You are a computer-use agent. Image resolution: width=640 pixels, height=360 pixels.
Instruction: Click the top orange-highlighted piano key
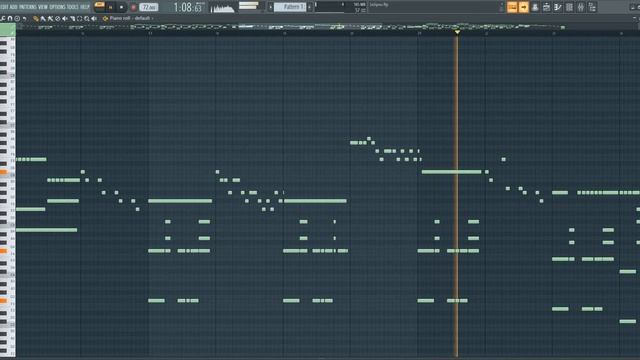tap(4, 172)
